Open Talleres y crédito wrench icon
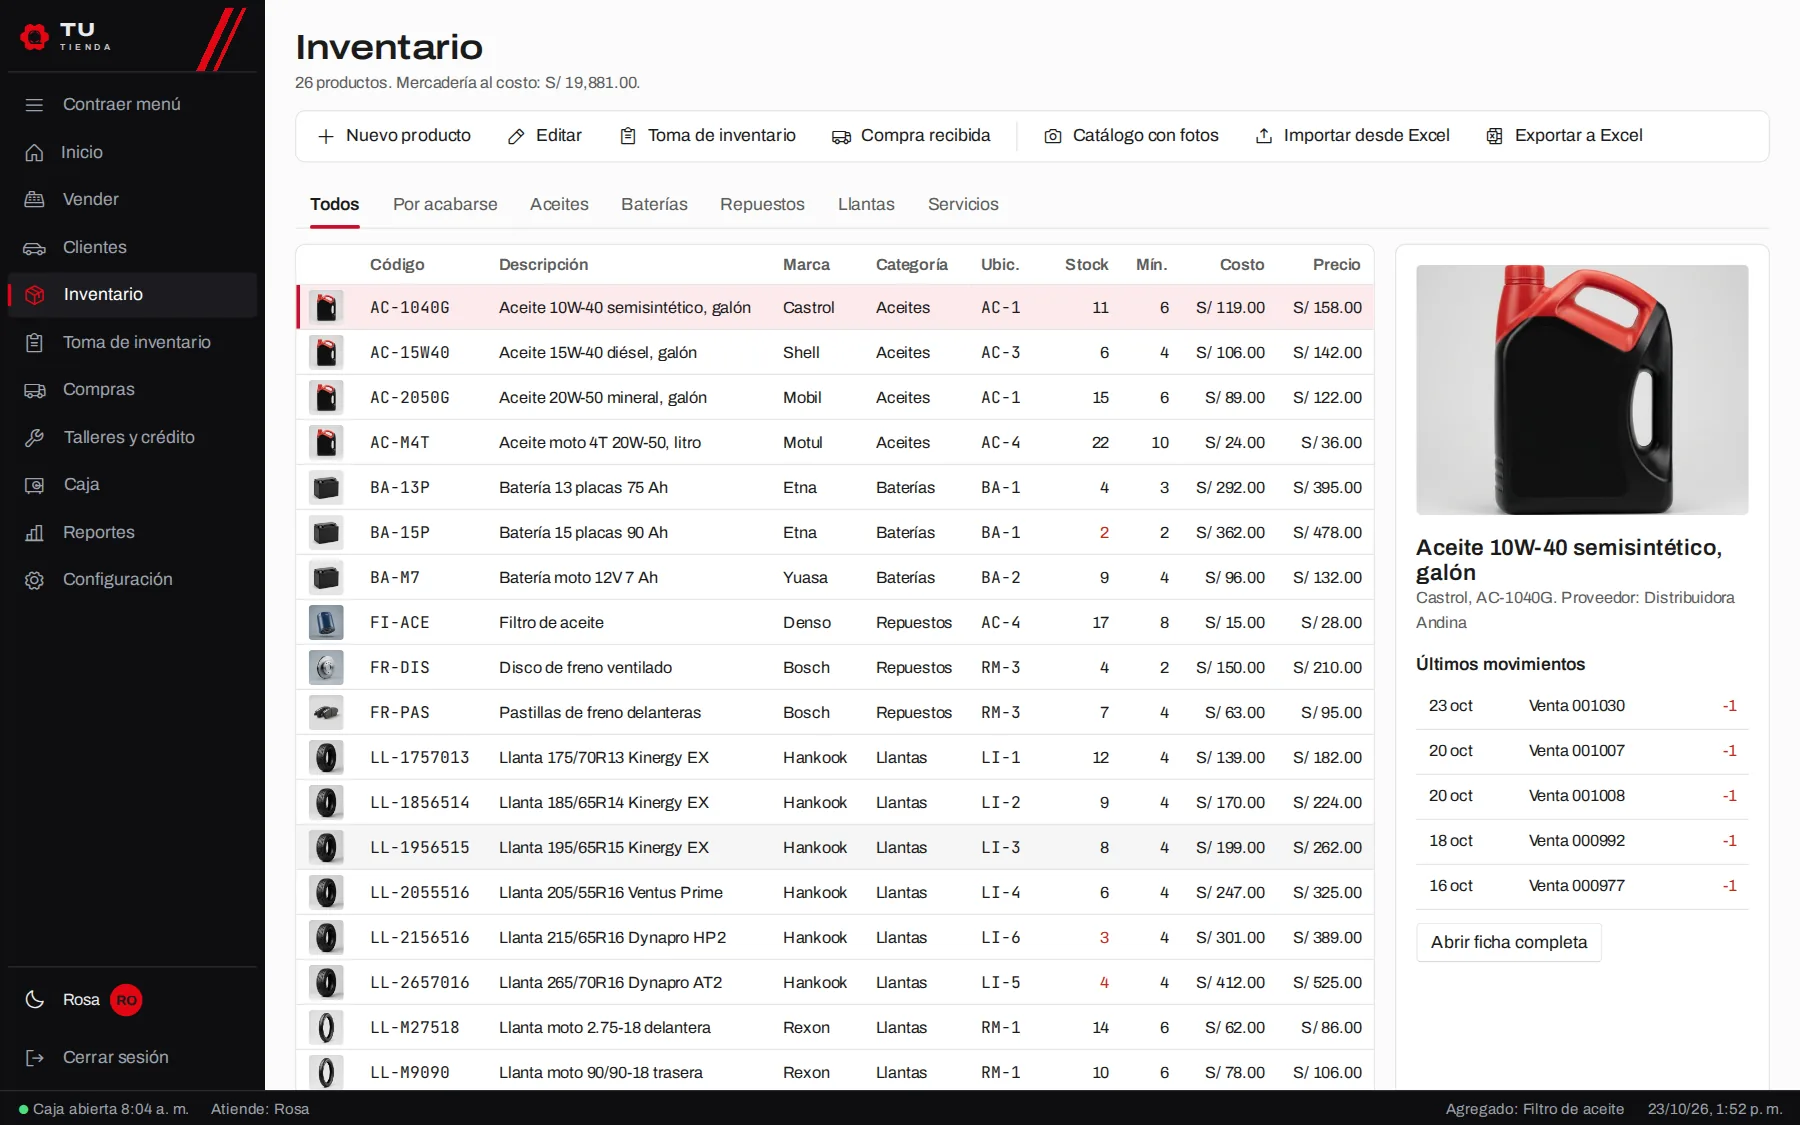Screen dimensions: 1800x1125 34,437
